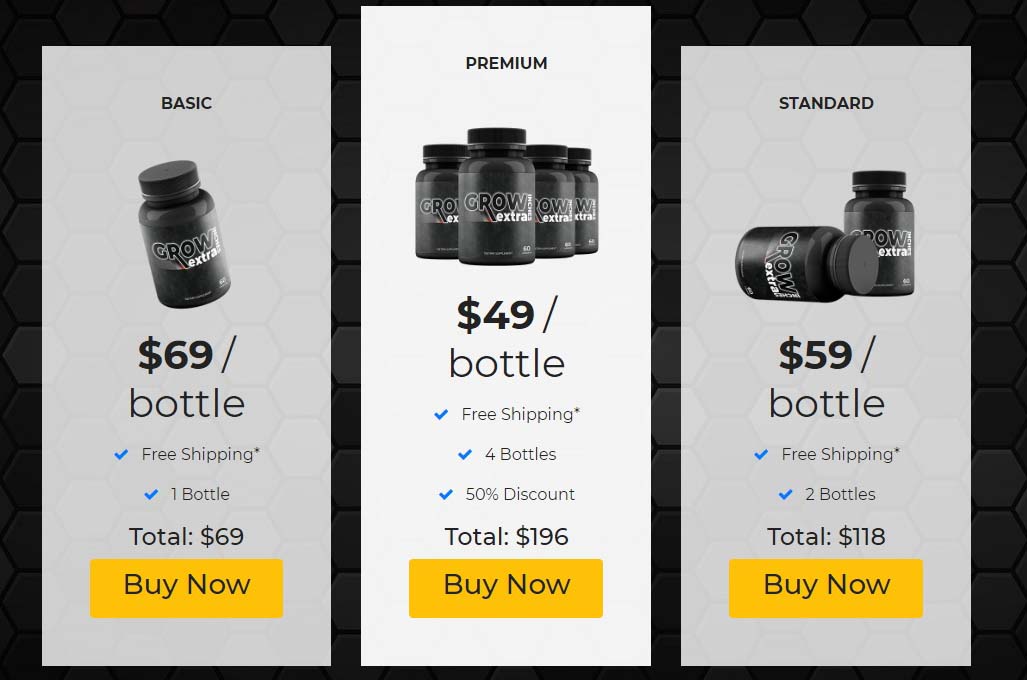1027x680 pixels.
Task: Click the checkmark beside Basic Free Shipping
Action: point(121,454)
